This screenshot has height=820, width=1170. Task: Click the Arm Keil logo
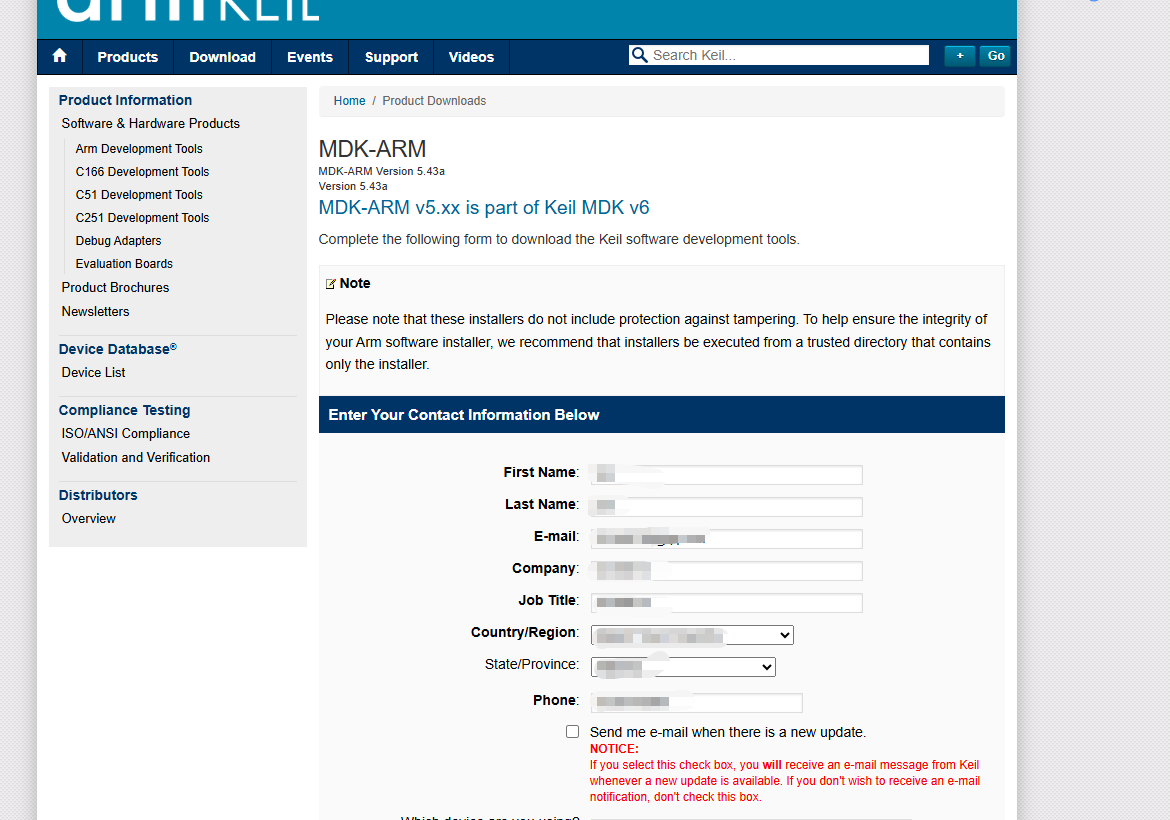(x=188, y=10)
